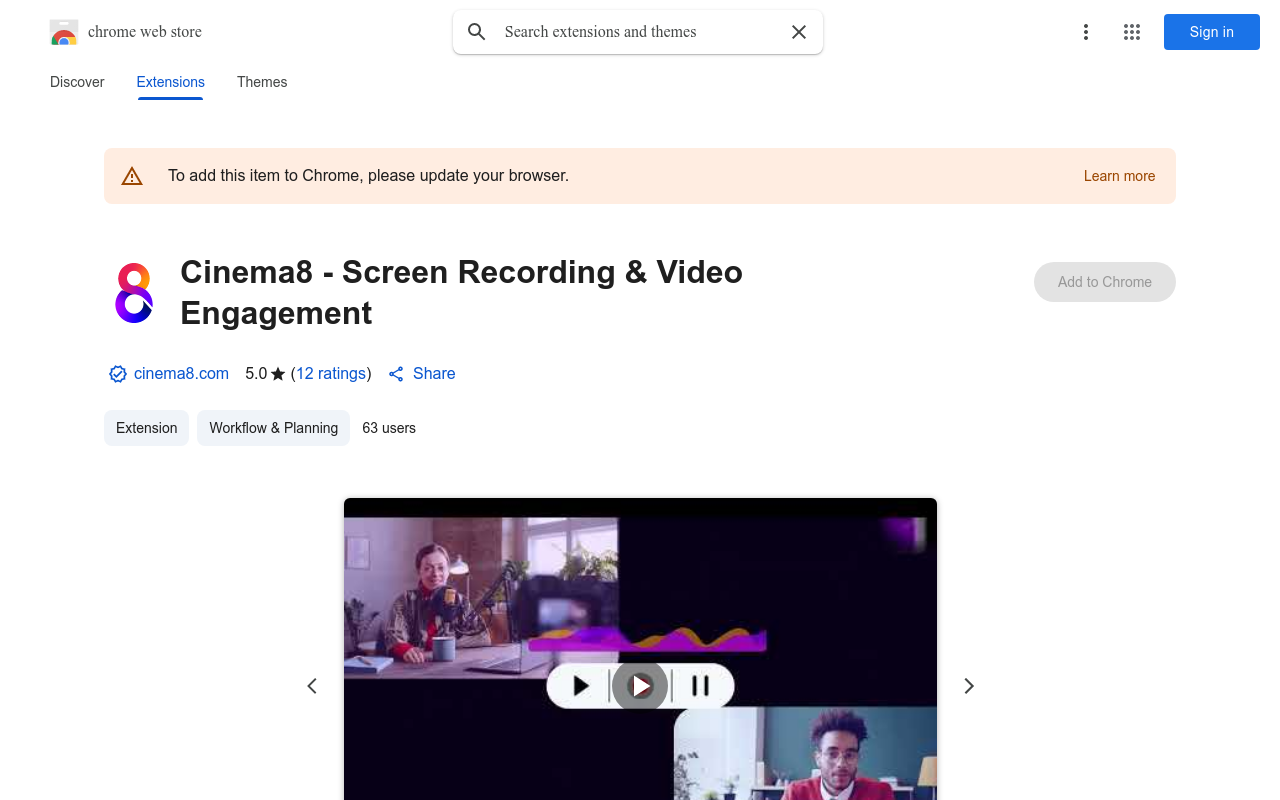Screen dimensions: 1280x800
Task: Click the search magnifier icon
Action: pos(477,32)
